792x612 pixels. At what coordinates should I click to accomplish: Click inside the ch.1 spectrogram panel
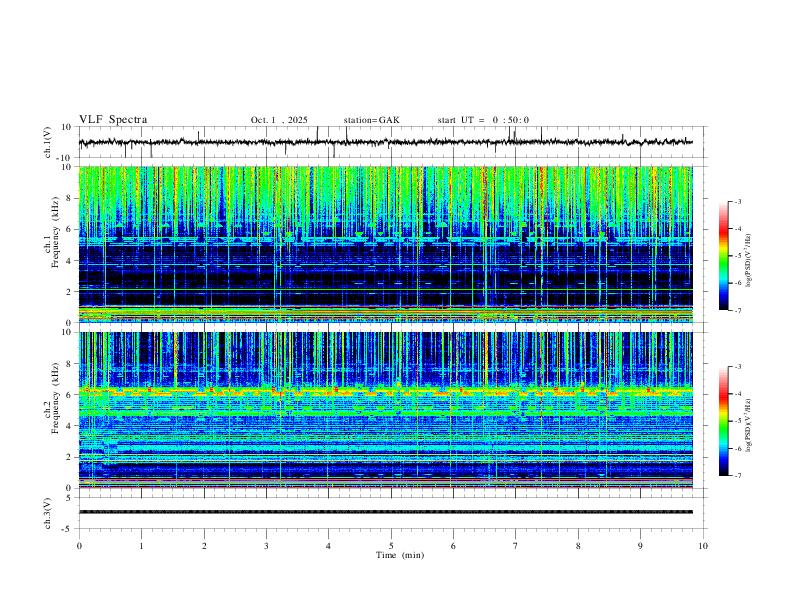(x=385, y=244)
